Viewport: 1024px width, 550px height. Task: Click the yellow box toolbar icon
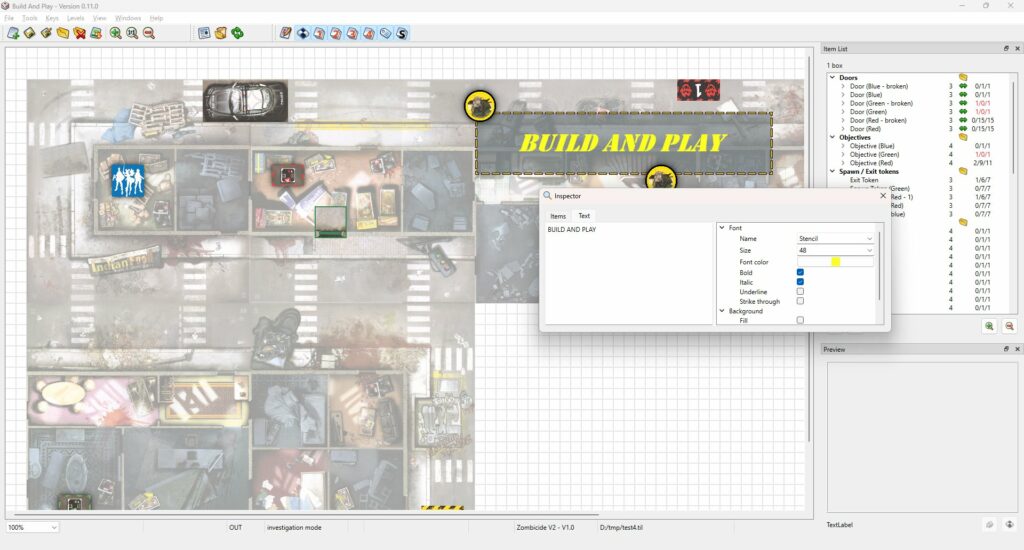click(x=221, y=33)
